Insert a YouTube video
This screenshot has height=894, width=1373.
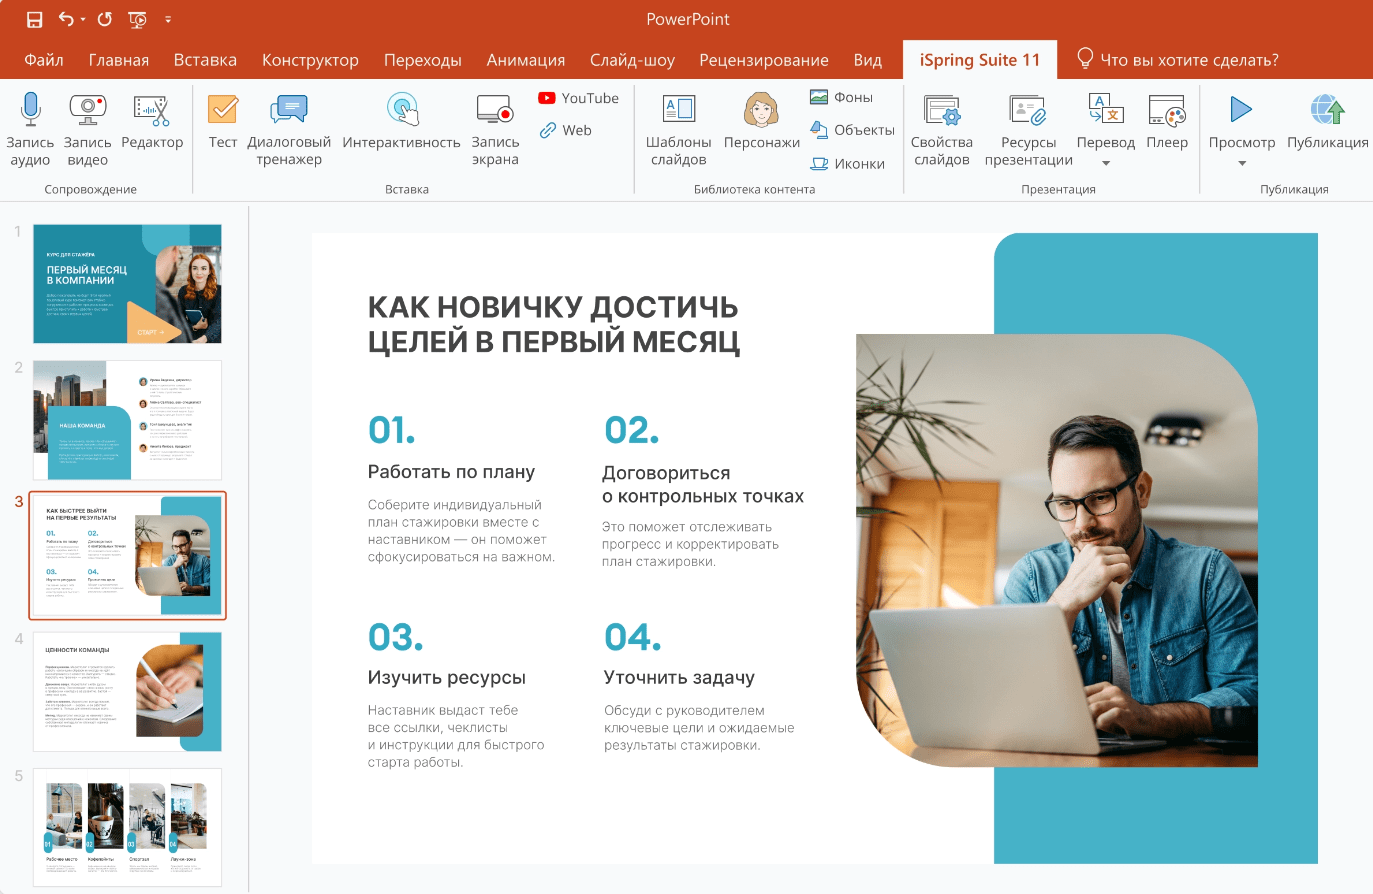tap(579, 98)
